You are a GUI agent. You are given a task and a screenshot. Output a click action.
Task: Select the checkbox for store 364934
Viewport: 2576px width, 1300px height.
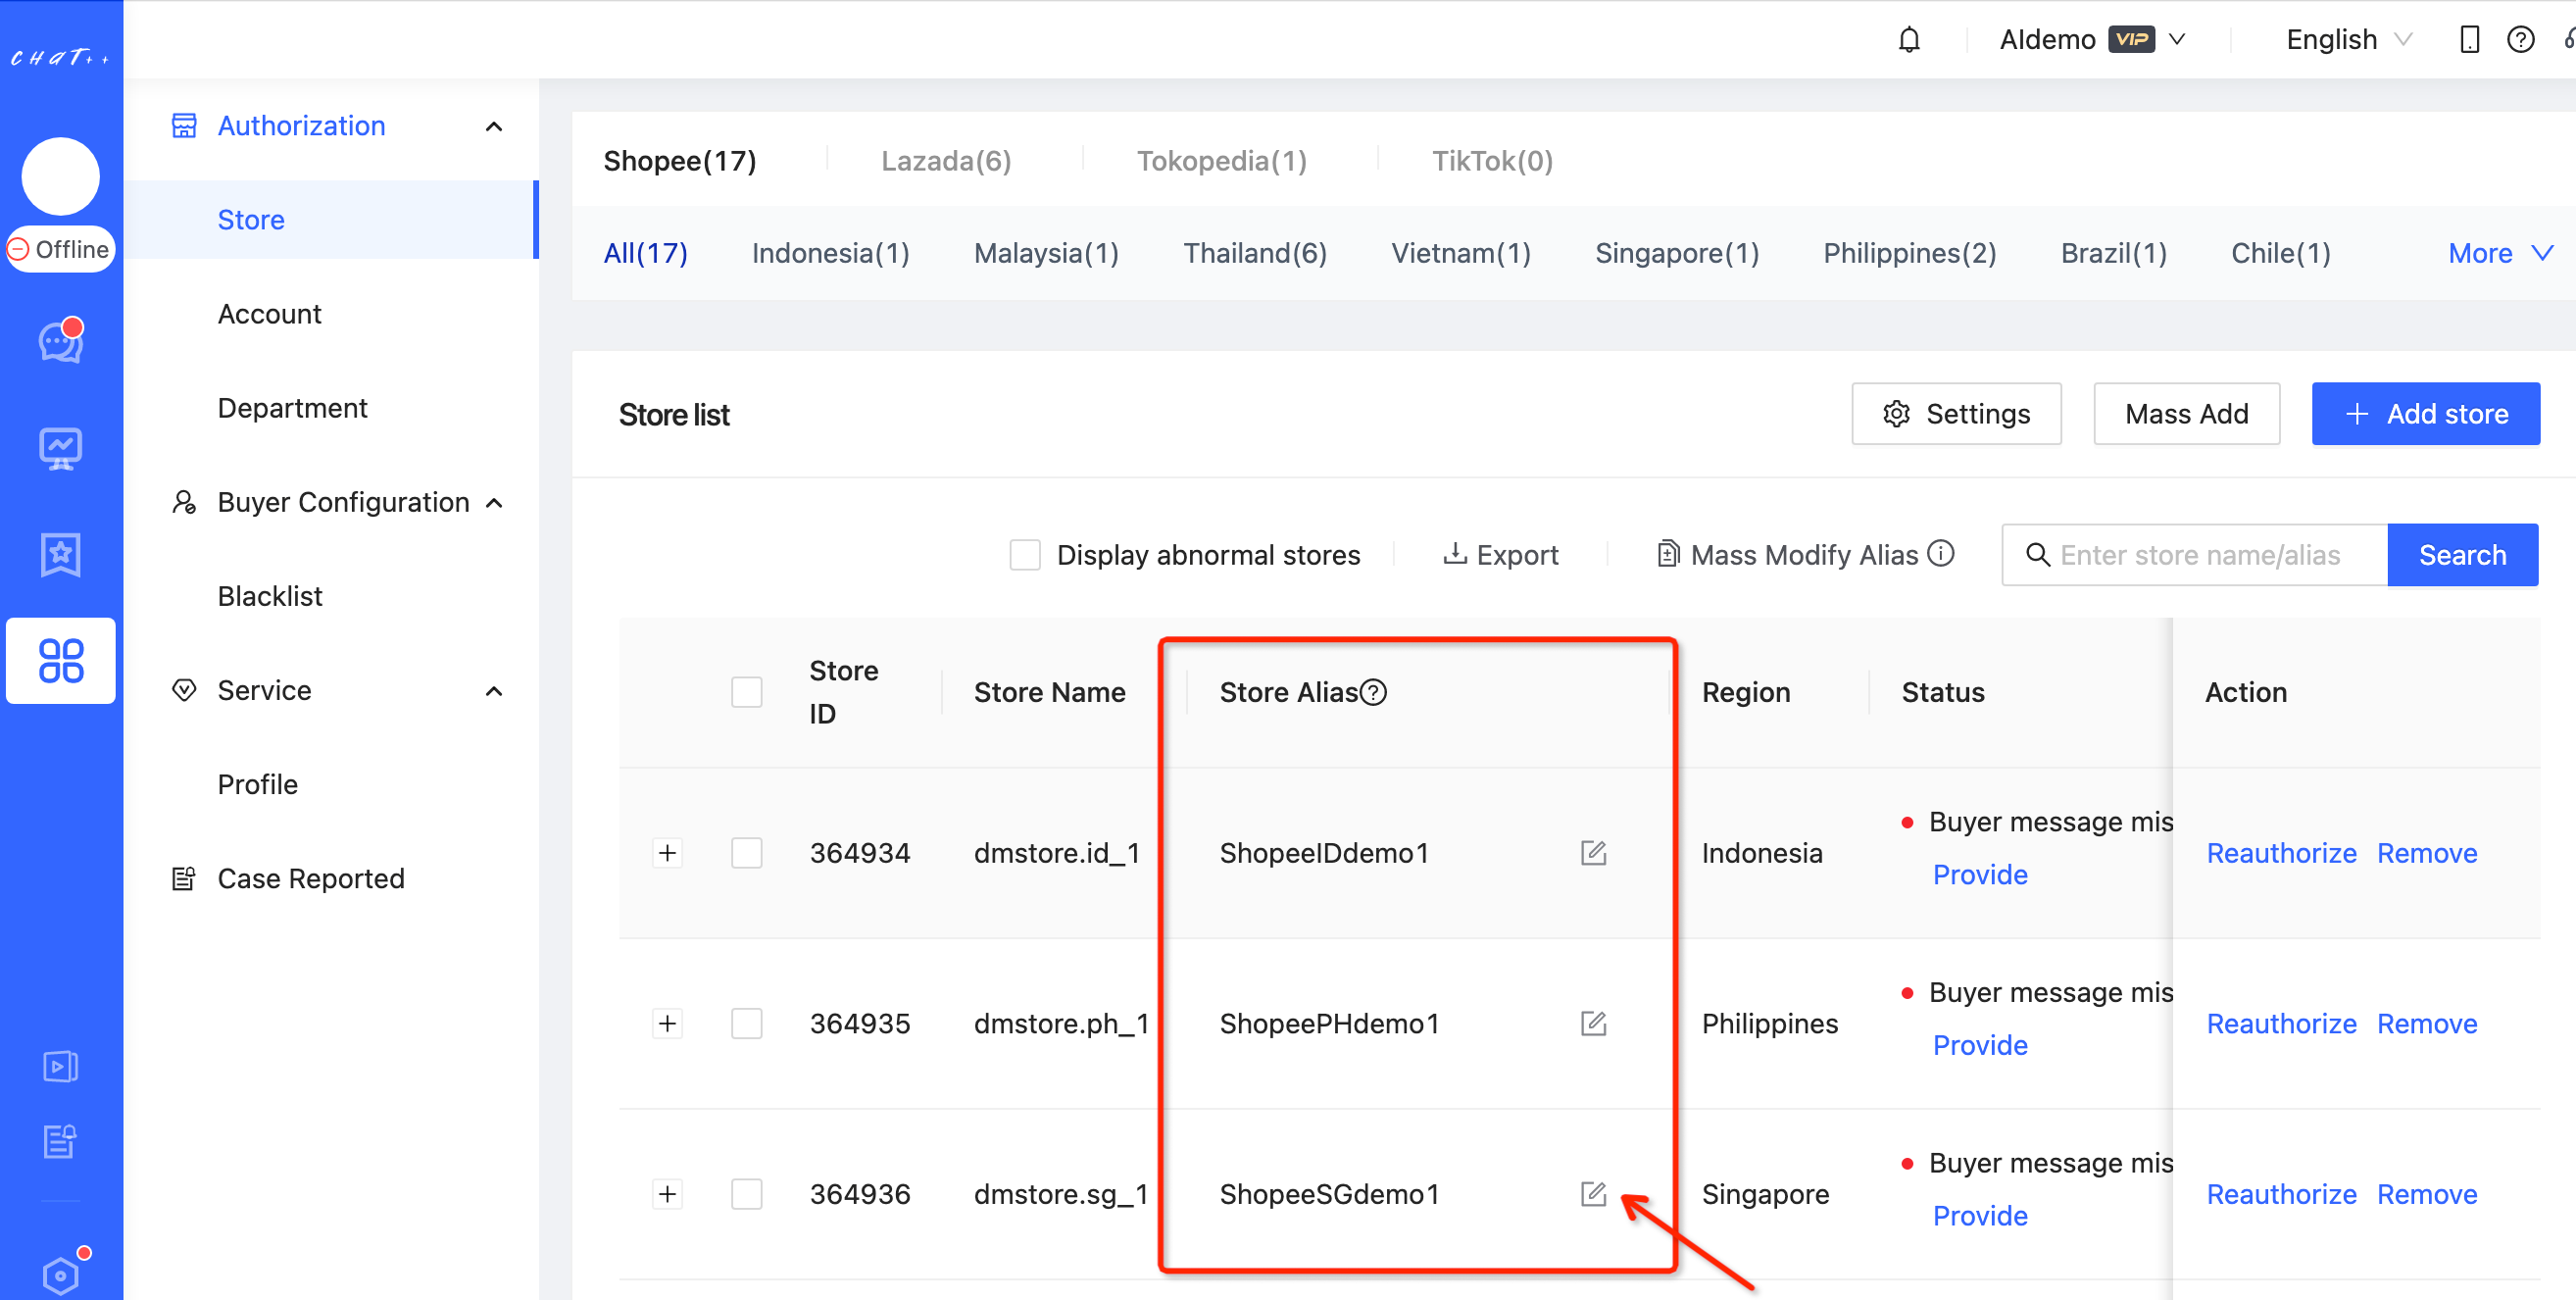pyautogui.click(x=746, y=853)
